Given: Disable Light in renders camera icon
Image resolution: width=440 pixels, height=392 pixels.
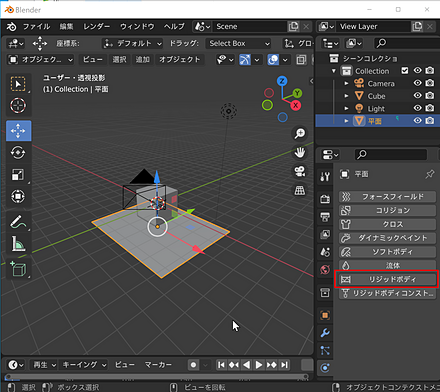Looking at the screenshot, I should [x=430, y=108].
